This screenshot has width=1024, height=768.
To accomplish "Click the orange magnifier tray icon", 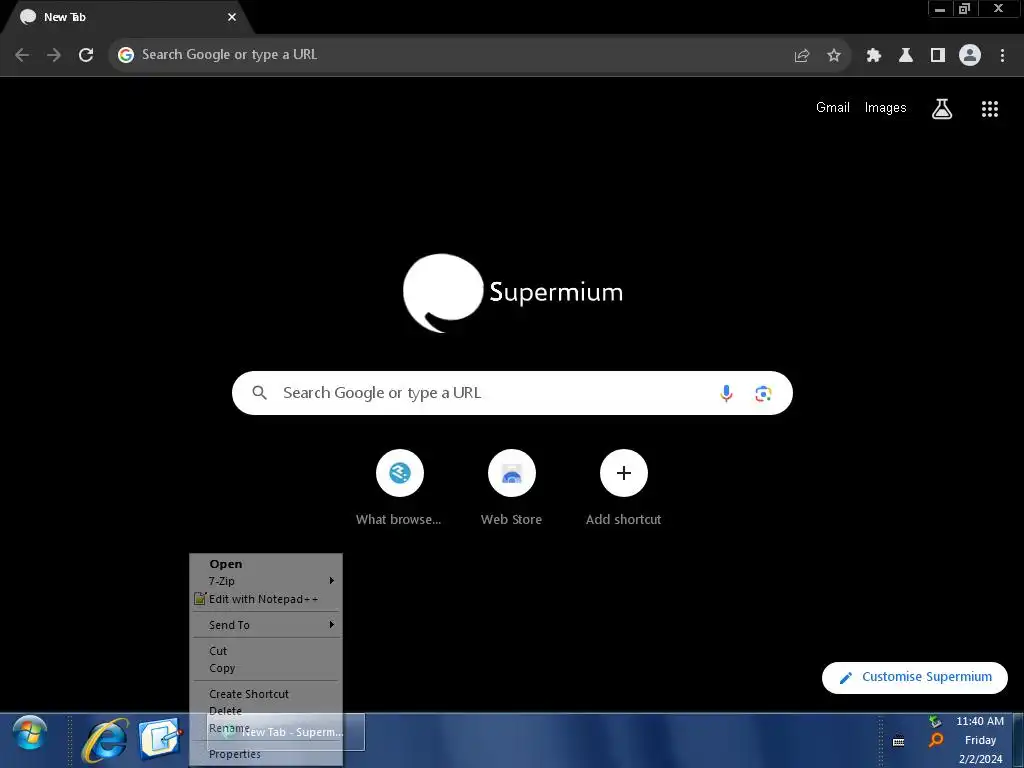I will click(936, 740).
